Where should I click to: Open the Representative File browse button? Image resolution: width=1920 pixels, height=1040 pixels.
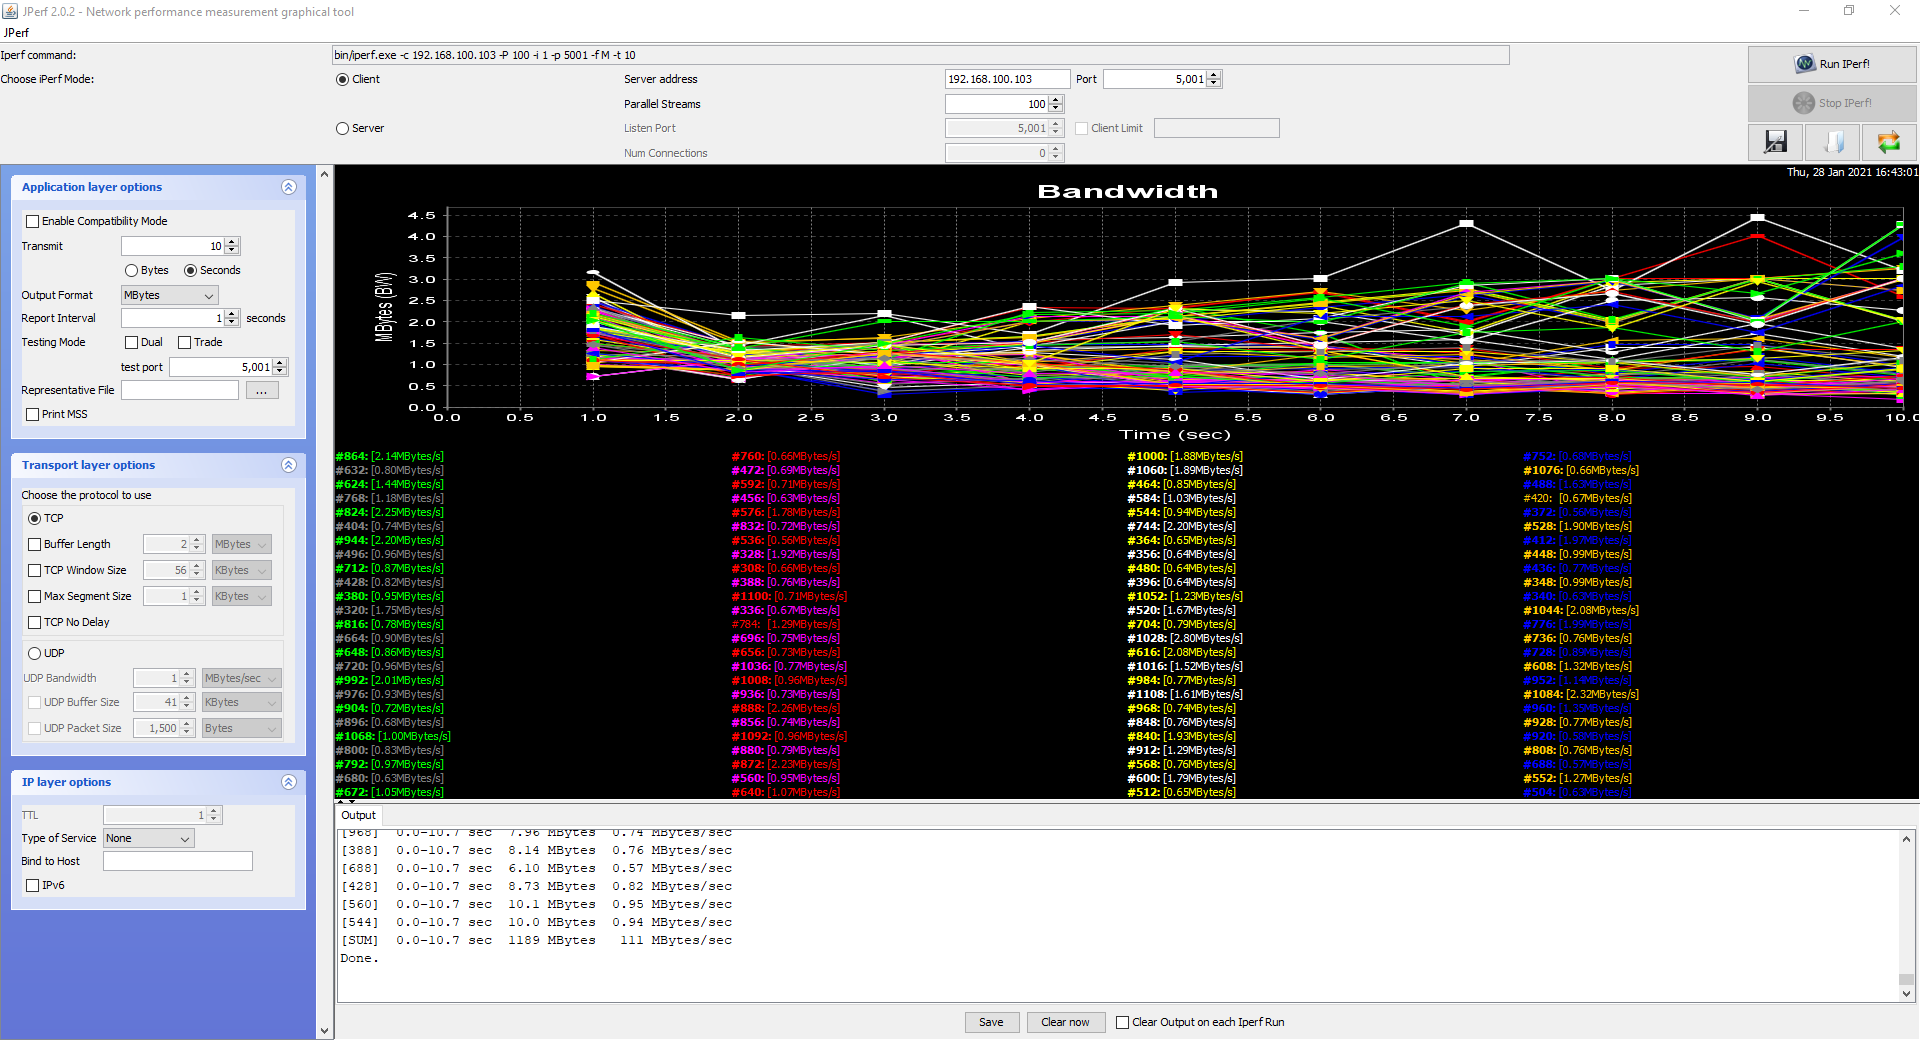(x=262, y=389)
